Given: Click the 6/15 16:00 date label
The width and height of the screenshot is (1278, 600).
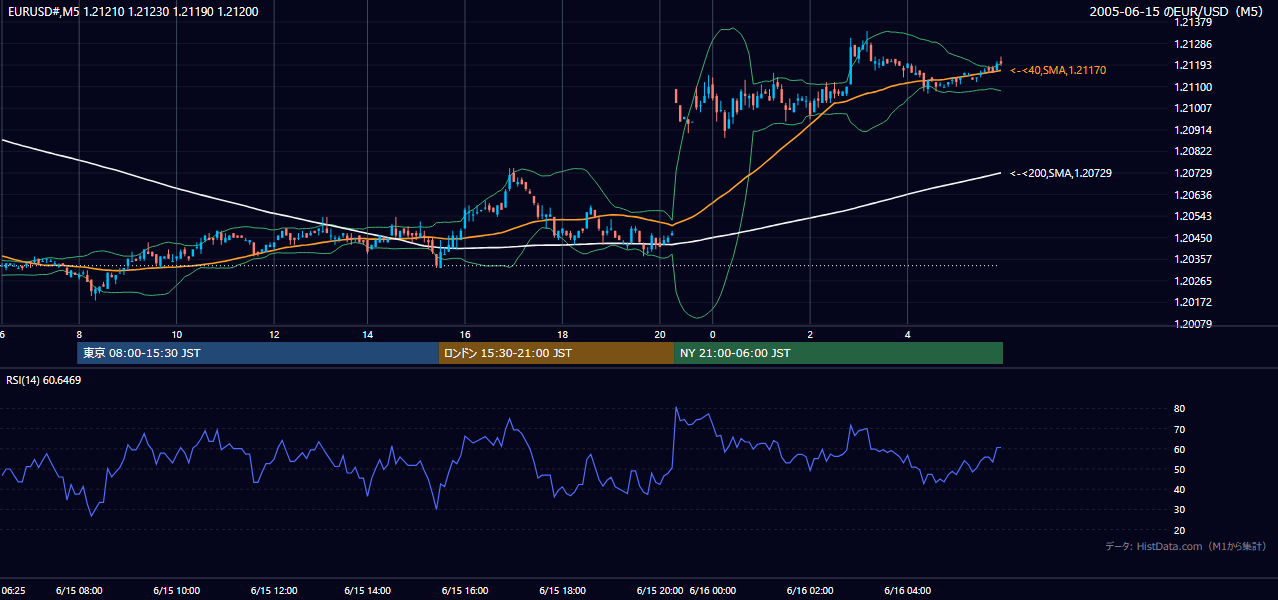Looking at the screenshot, I should pyautogui.click(x=465, y=591).
